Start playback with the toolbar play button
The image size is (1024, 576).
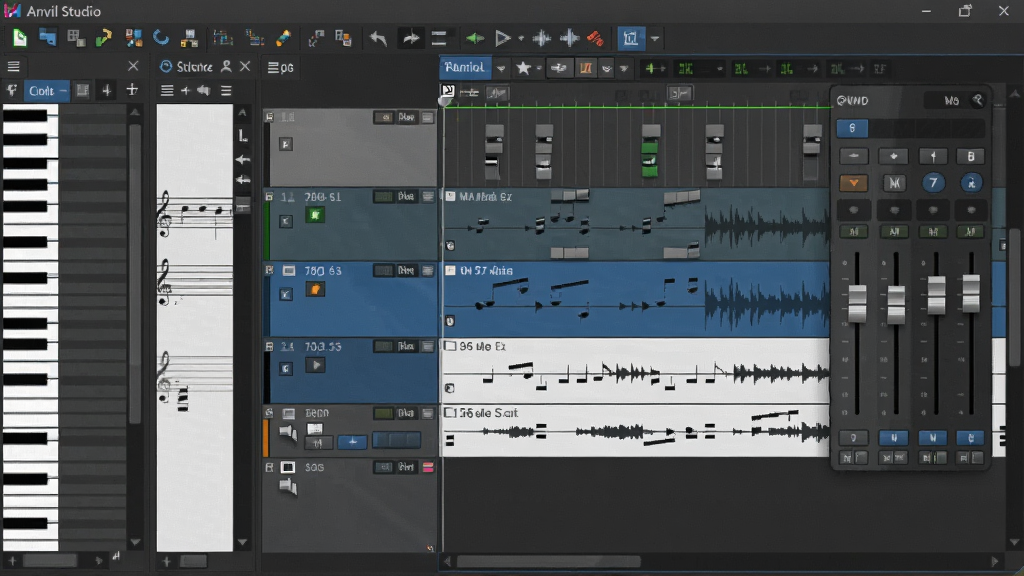tap(502, 39)
